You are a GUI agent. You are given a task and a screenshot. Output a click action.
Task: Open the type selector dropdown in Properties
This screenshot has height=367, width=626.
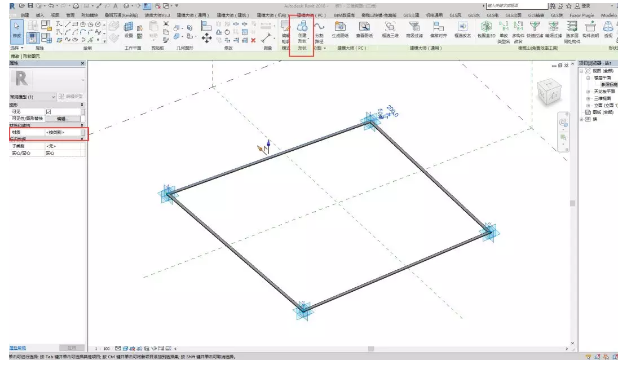pyautogui.click(x=47, y=80)
